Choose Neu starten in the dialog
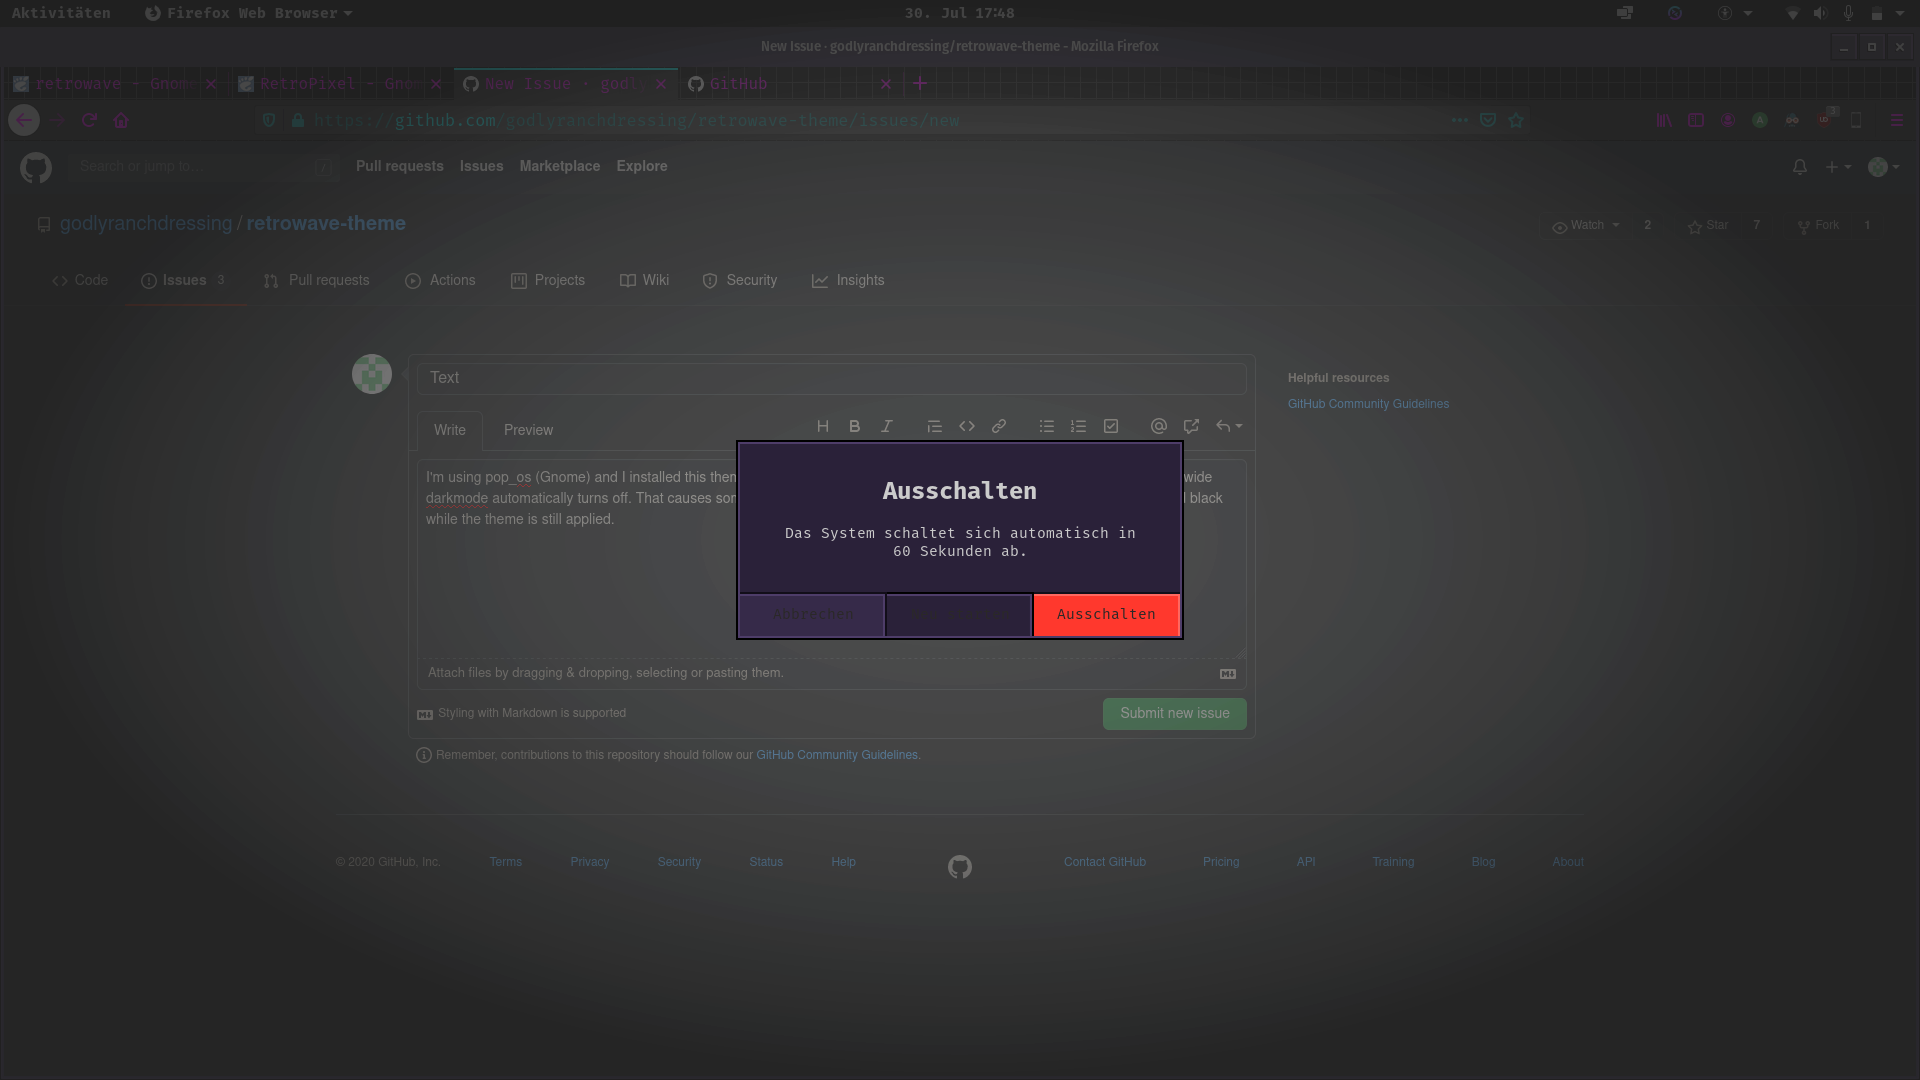 click(958, 615)
